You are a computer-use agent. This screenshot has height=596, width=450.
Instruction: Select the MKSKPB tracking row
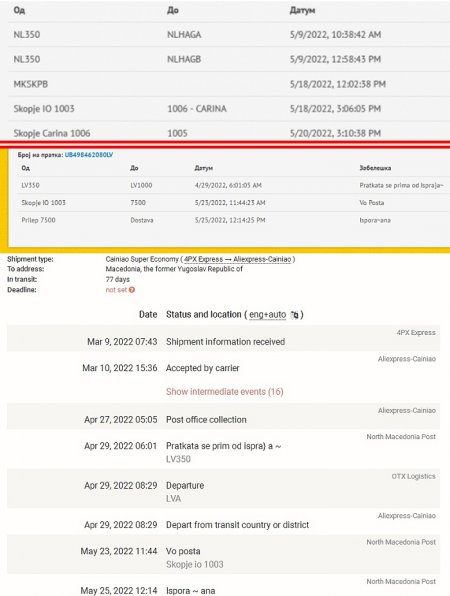(229, 84)
